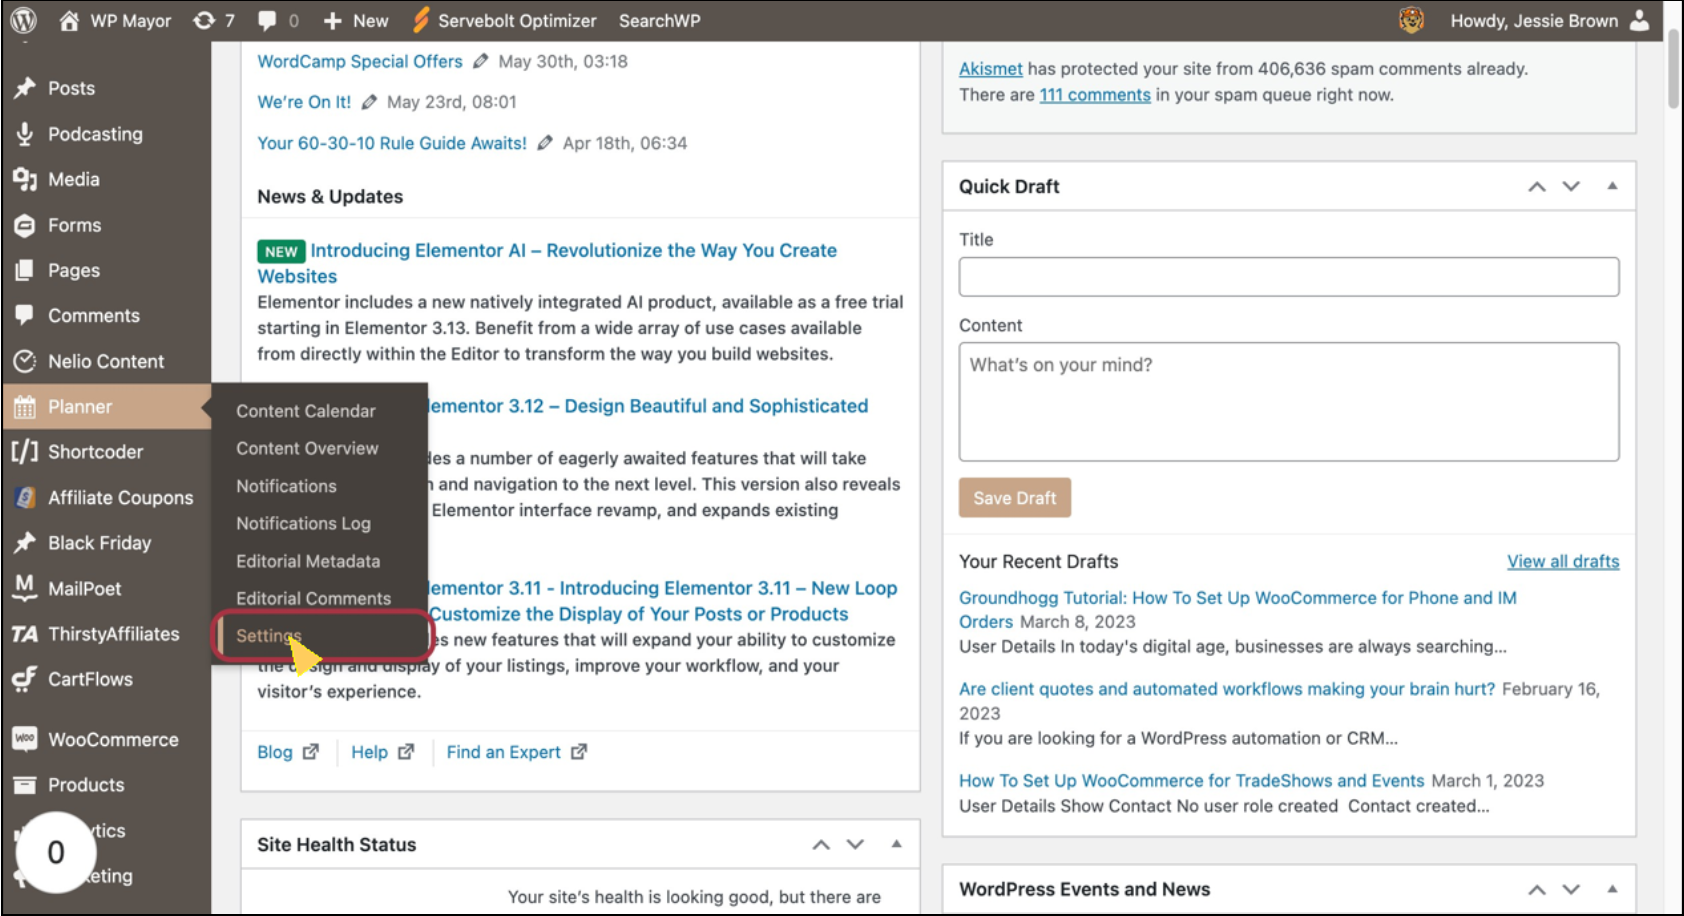This screenshot has height=916, width=1684.
Task: Click the CartFlows icon in sidebar
Action: (25, 679)
